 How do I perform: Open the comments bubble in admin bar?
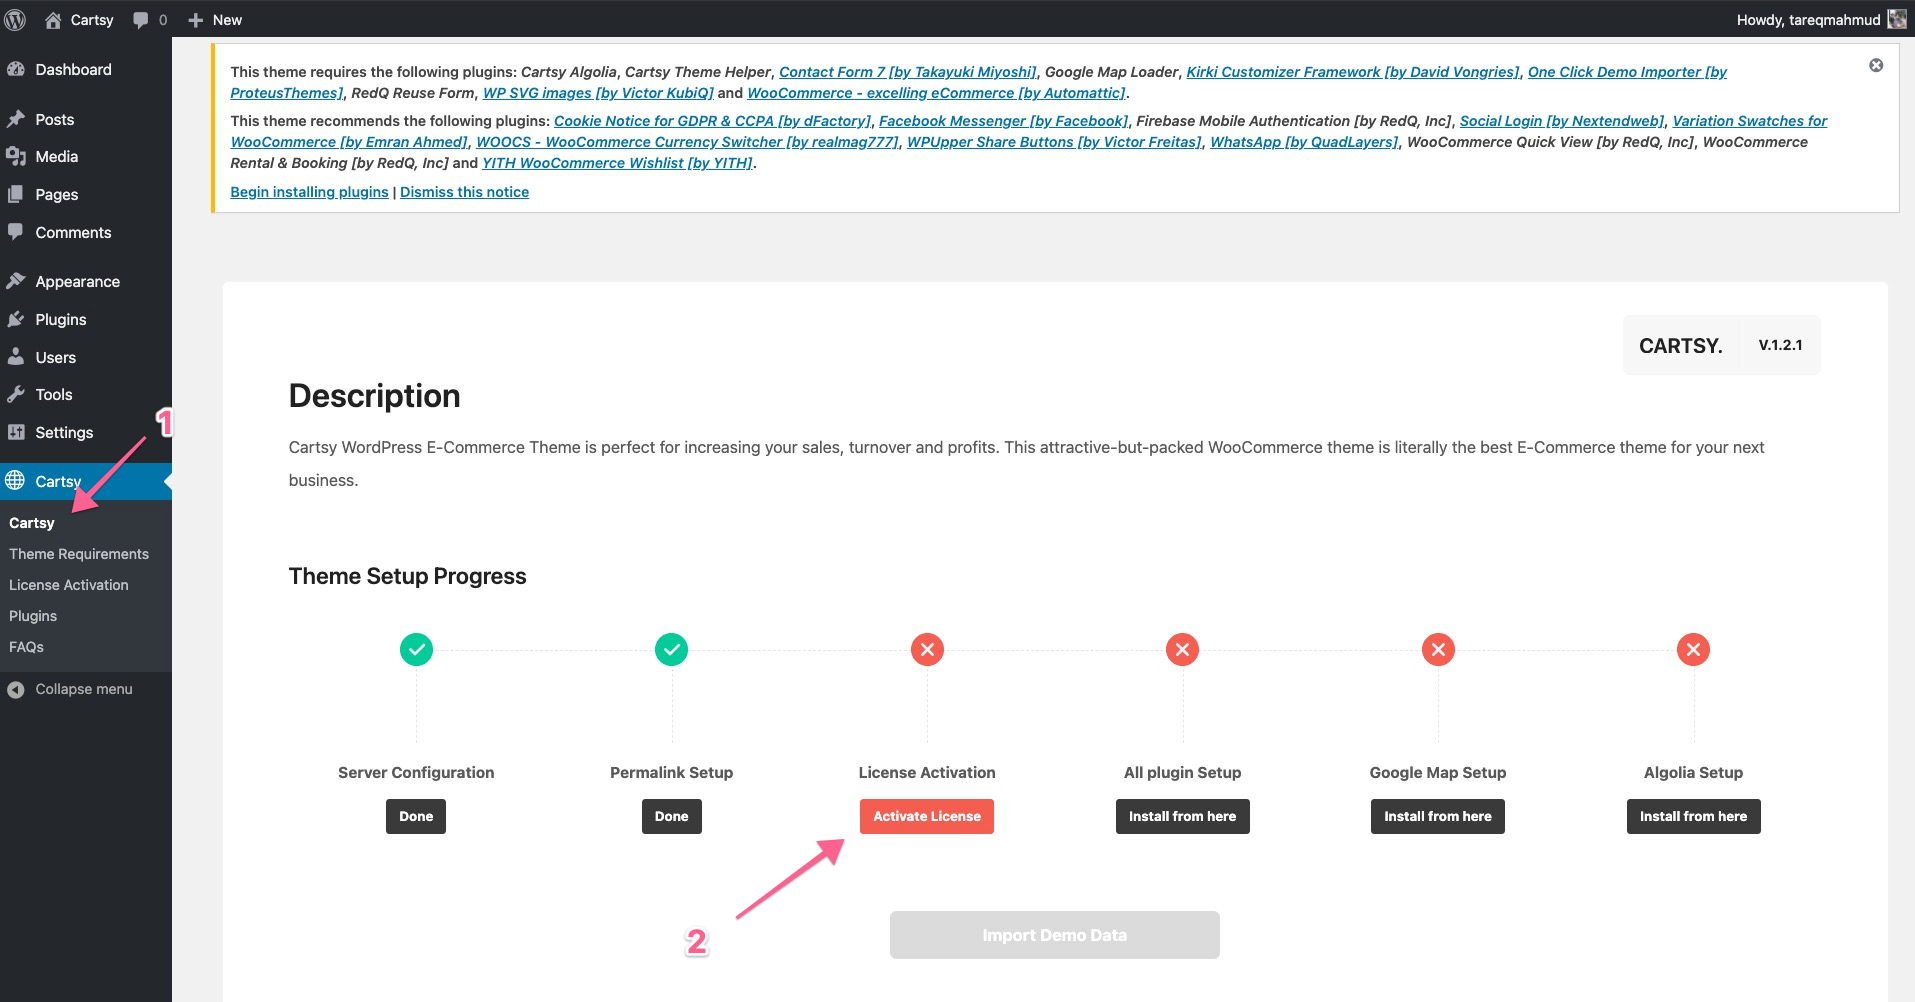click(x=141, y=20)
